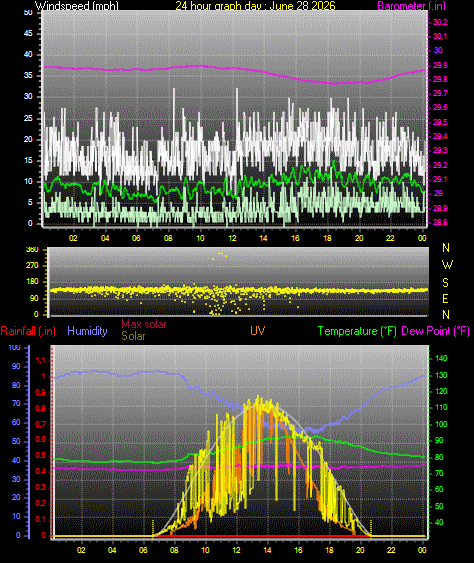The image size is (474, 563).
Task: Click the '30.1' barometer axis value
Action: tap(440, 36)
